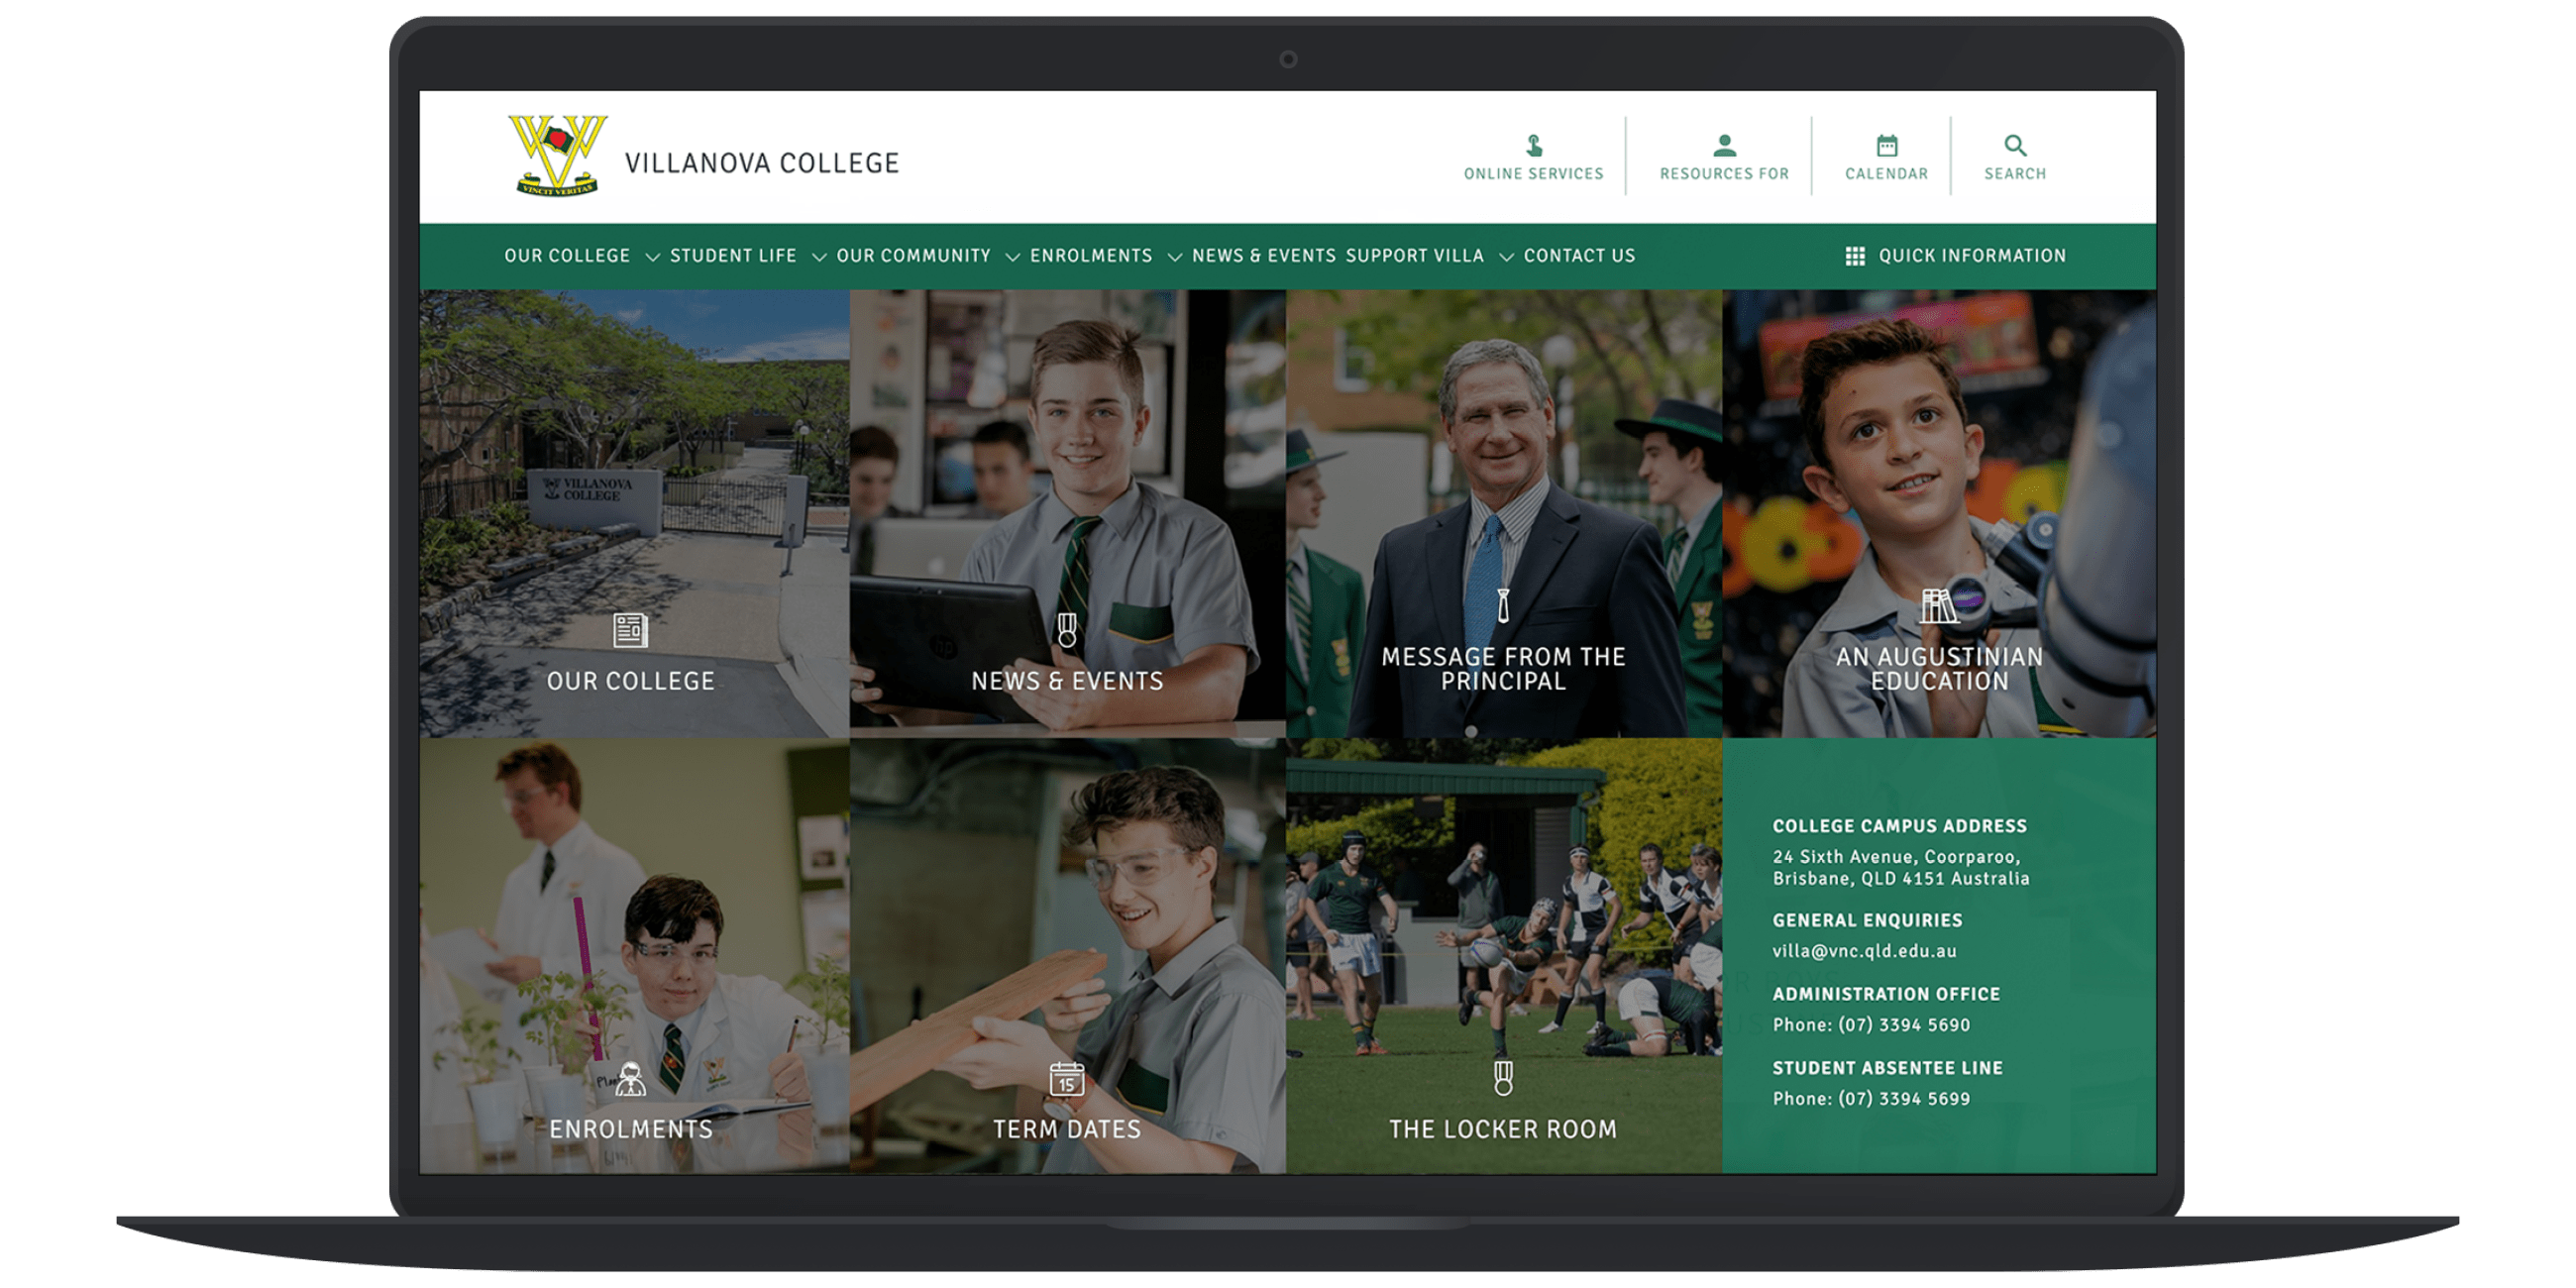
Task: Open News & Events menu item
Action: (x=1263, y=256)
